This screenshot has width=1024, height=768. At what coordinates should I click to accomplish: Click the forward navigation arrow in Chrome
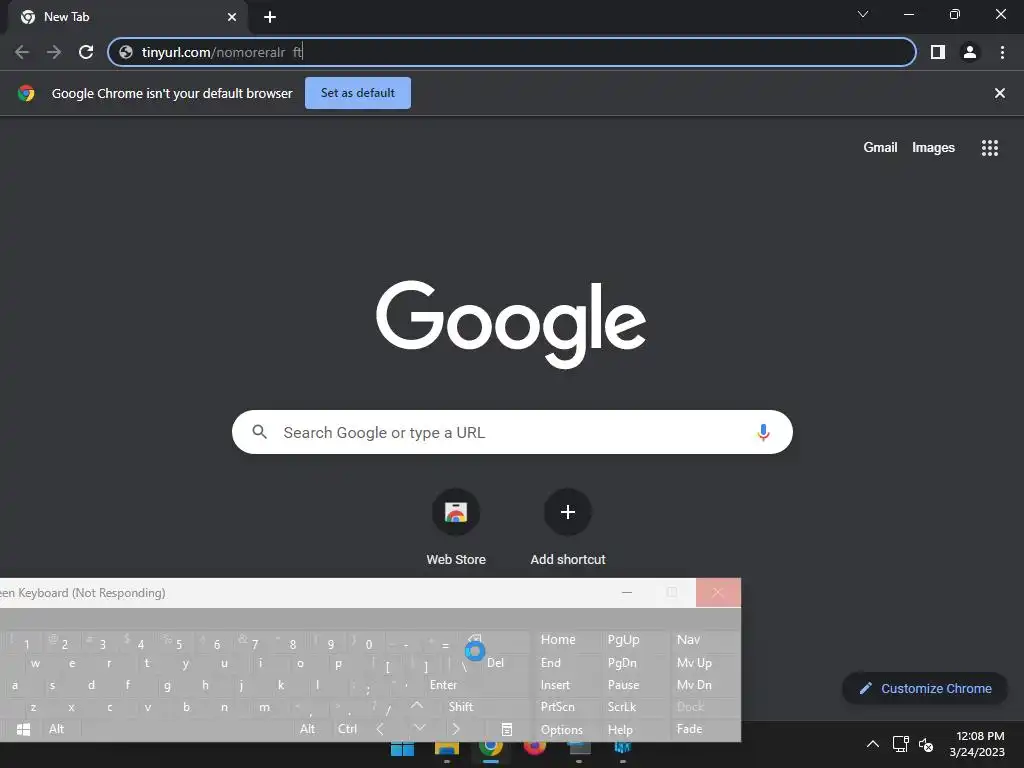[54, 52]
